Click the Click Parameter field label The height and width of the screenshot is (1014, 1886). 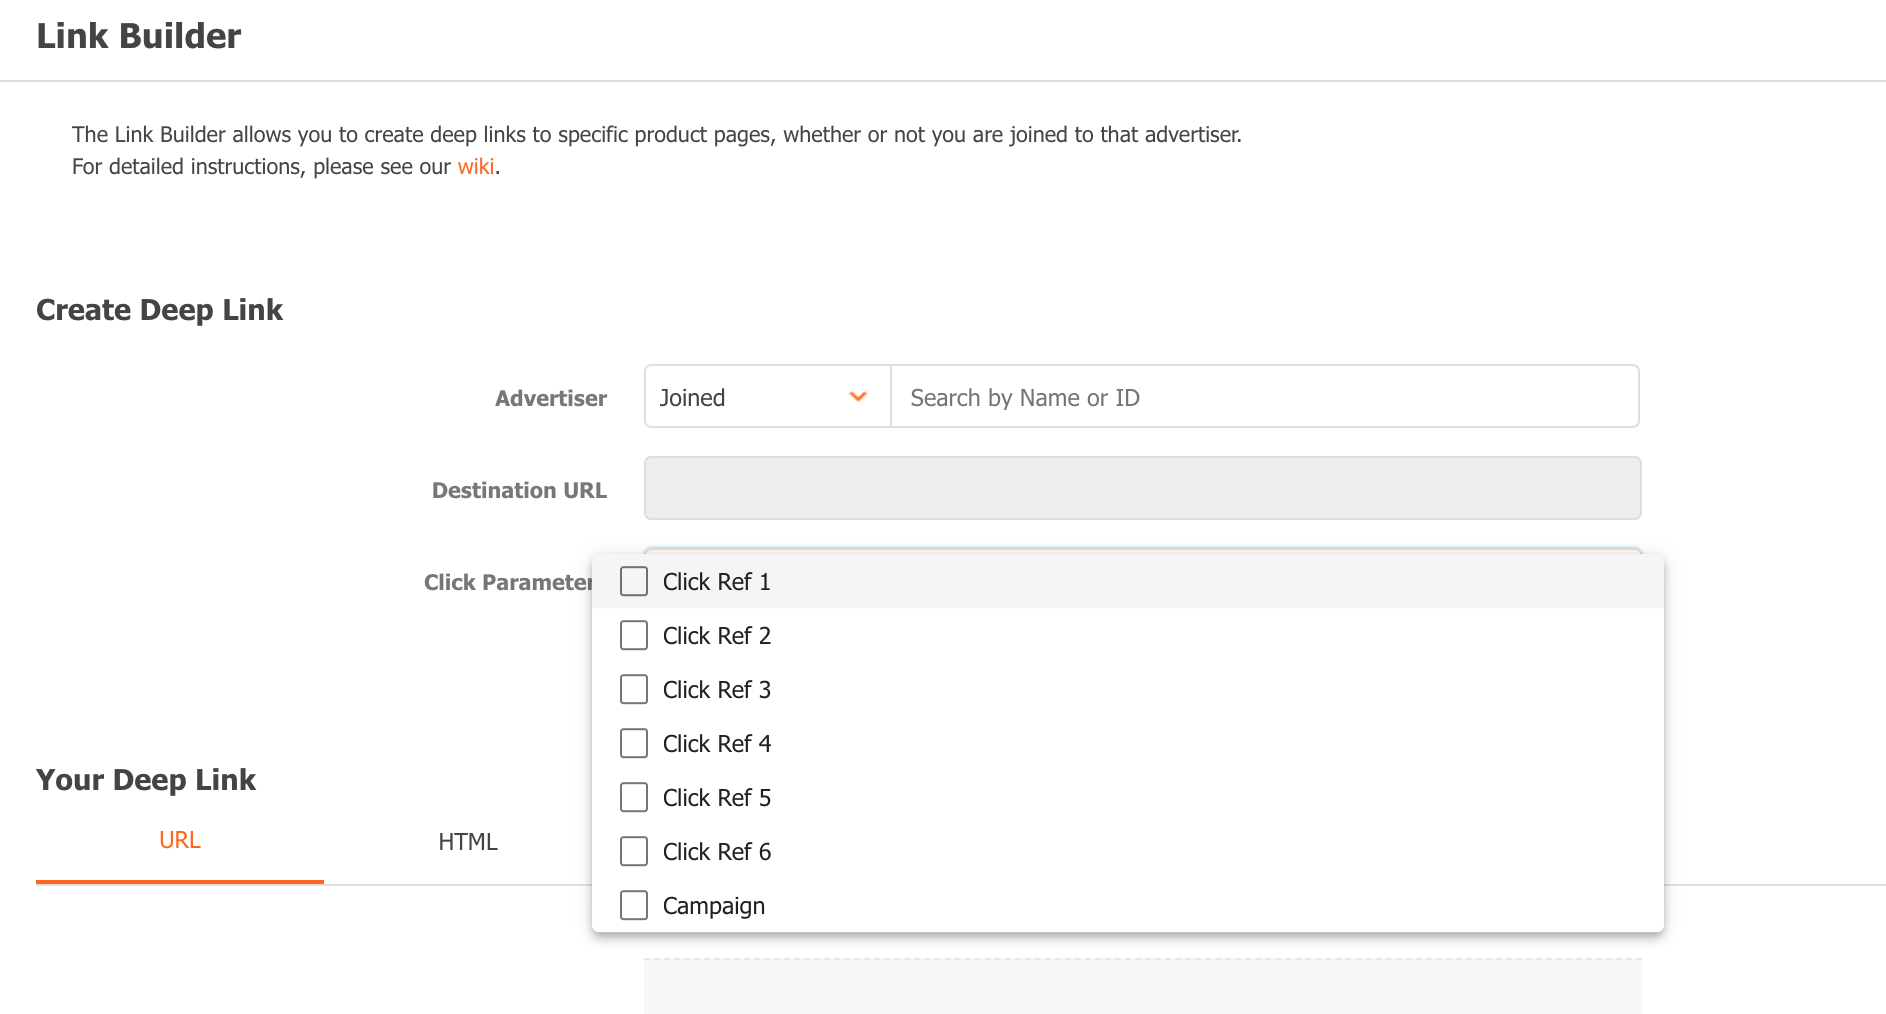[507, 582]
